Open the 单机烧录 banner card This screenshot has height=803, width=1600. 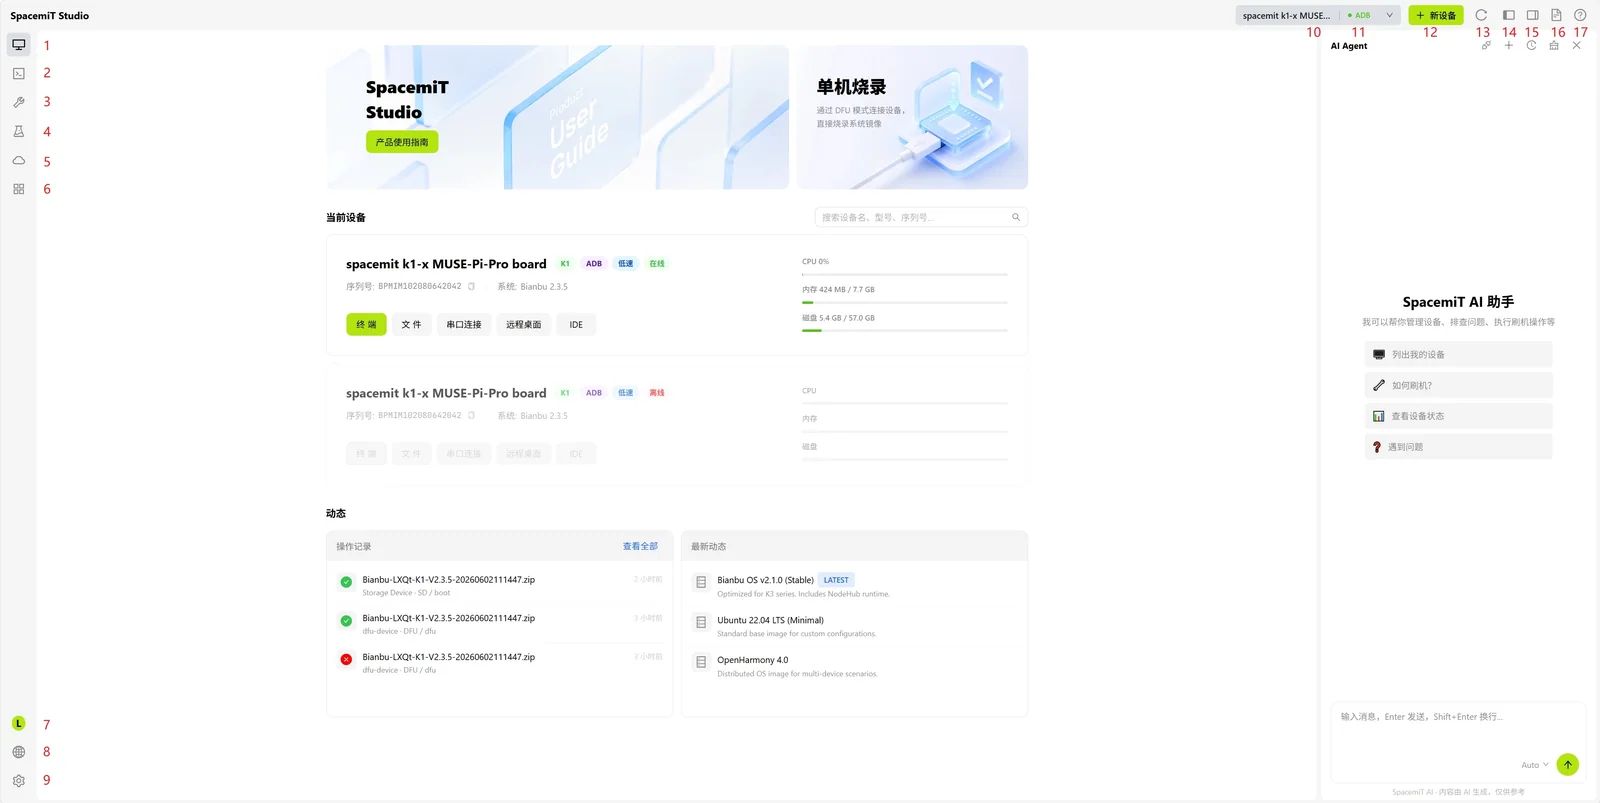(912, 117)
